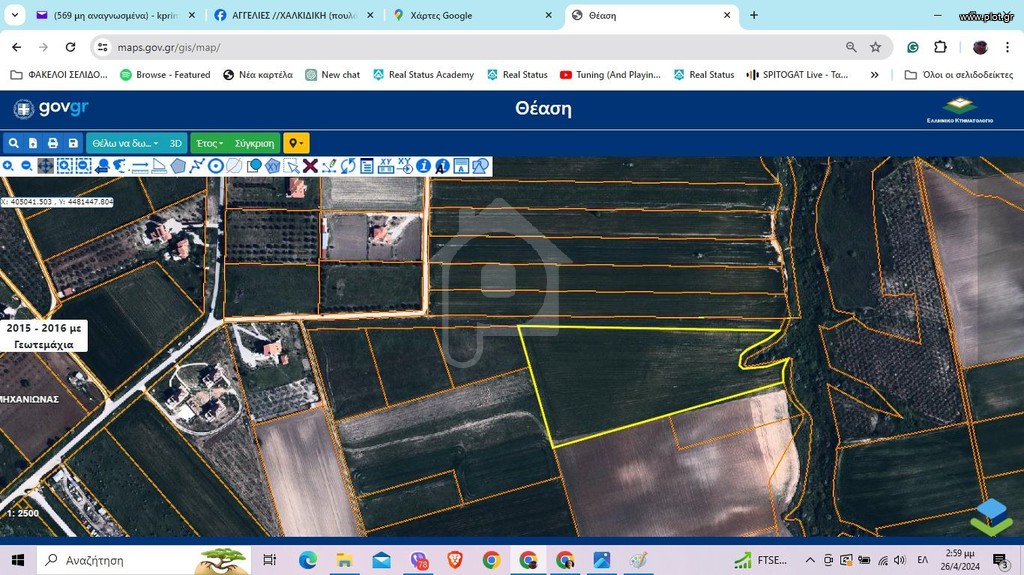Click the blue search magnifier button
Screen dimensions: 1024x575
coord(13,143)
